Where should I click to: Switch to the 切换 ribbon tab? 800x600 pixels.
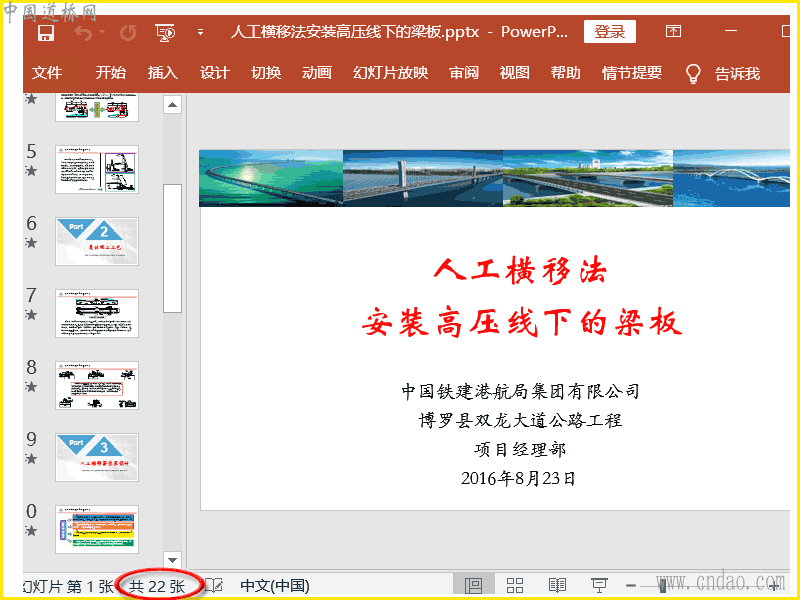click(266, 72)
